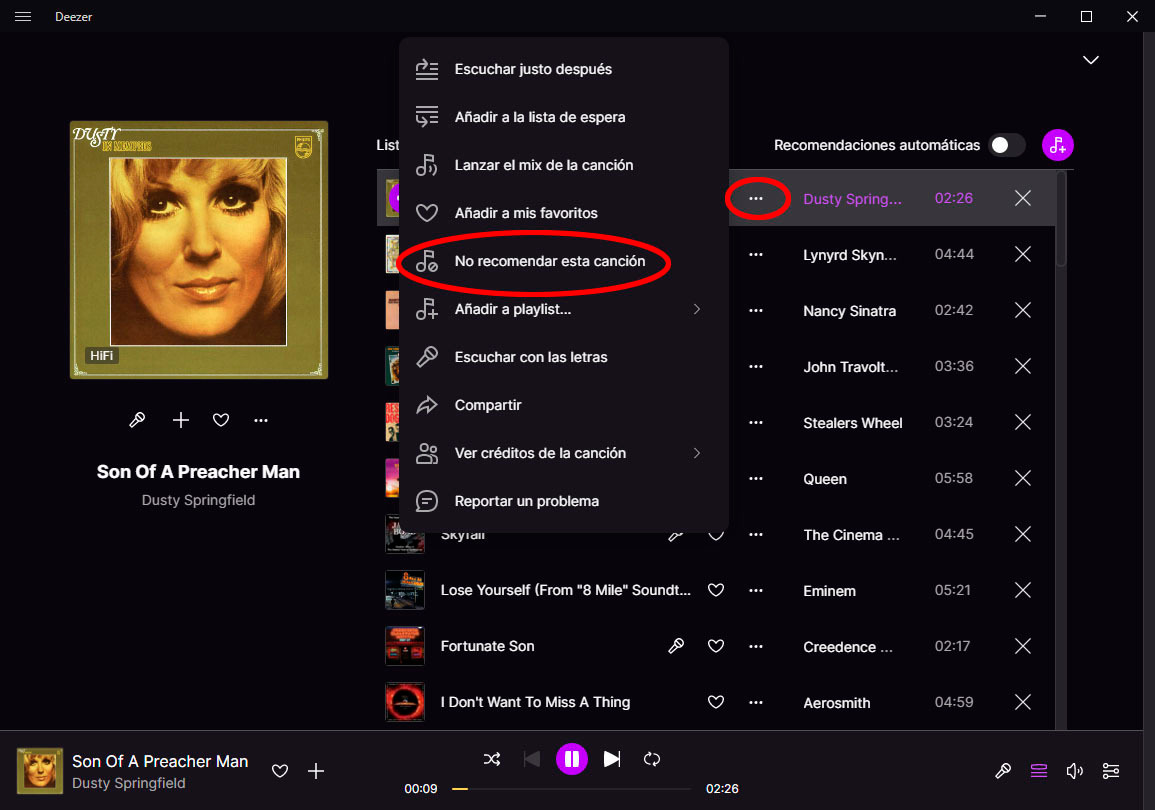Click Lose Yourself track title
Image resolution: width=1155 pixels, height=810 pixels.
tap(565, 590)
